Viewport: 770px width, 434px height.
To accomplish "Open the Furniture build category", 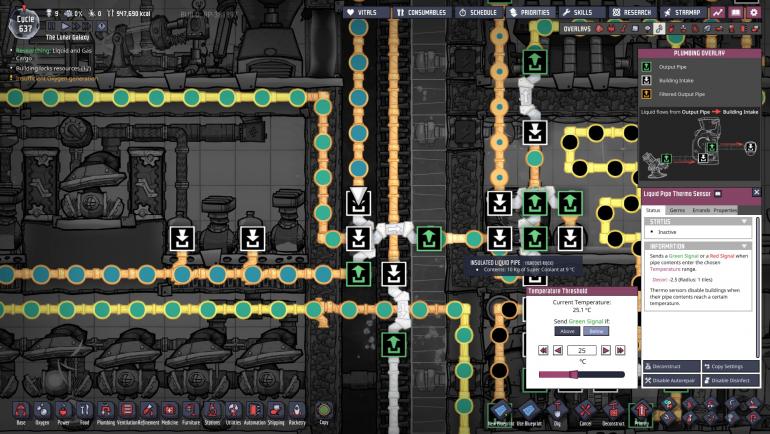I will (x=191, y=412).
